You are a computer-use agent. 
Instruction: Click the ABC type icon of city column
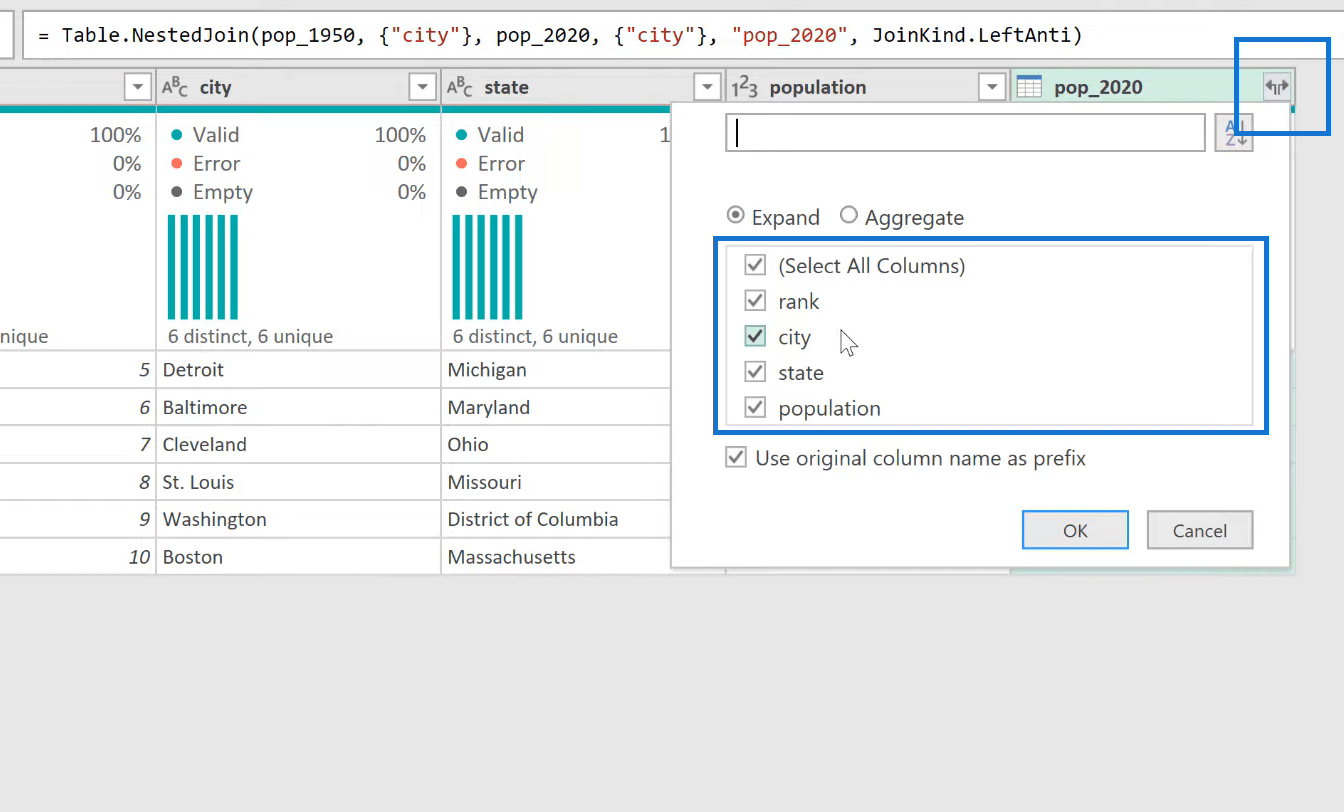(x=175, y=88)
